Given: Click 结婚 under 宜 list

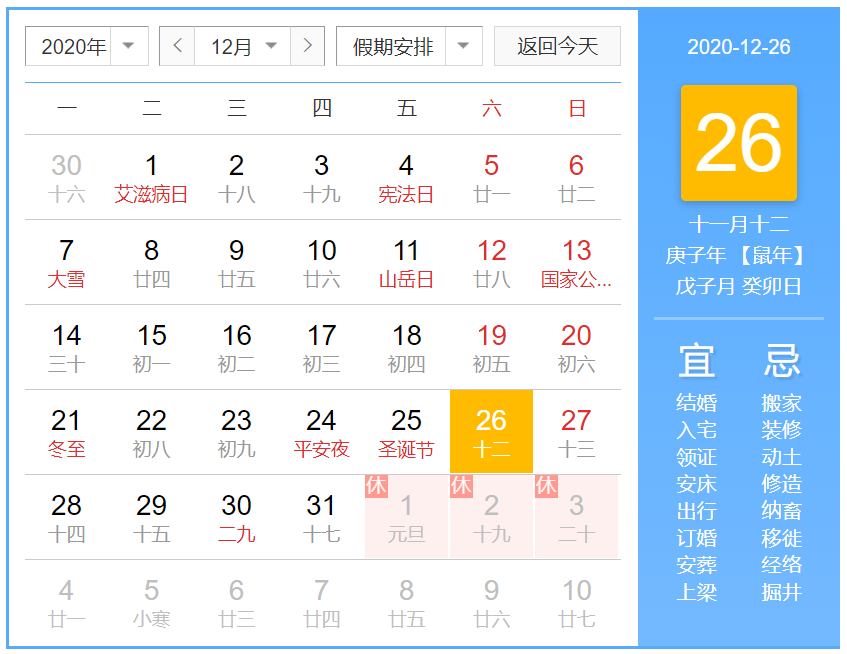Looking at the screenshot, I should pyautogui.click(x=696, y=403).
